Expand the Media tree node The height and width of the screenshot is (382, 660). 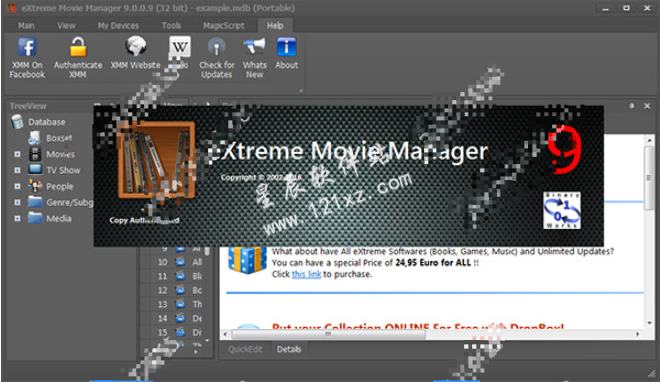pyautogui.click(x=17, y=218)
